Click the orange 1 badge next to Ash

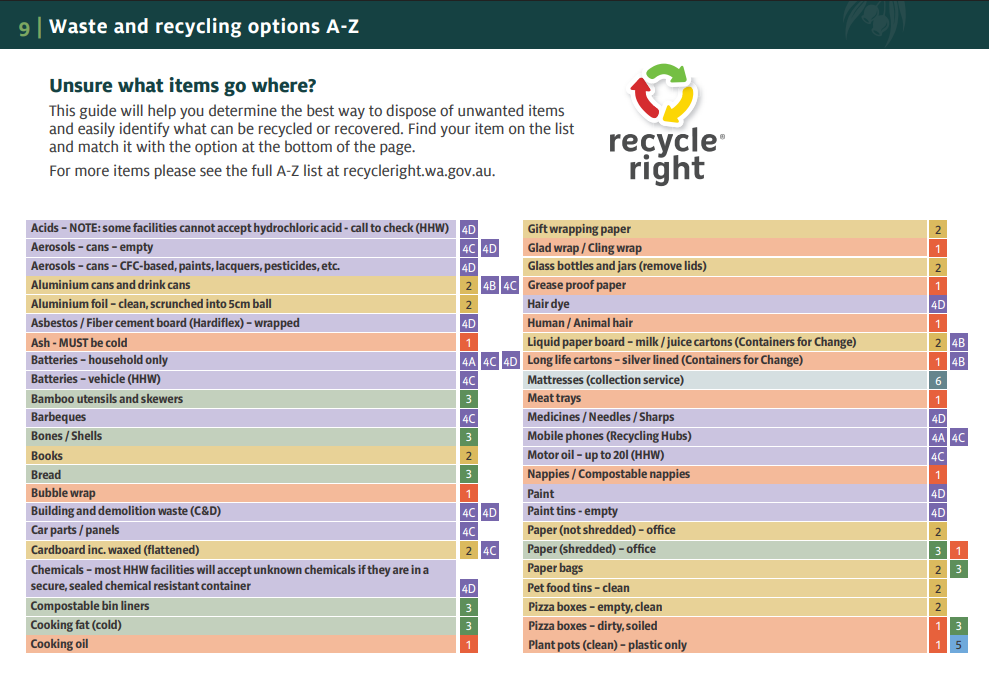(469, 343)
